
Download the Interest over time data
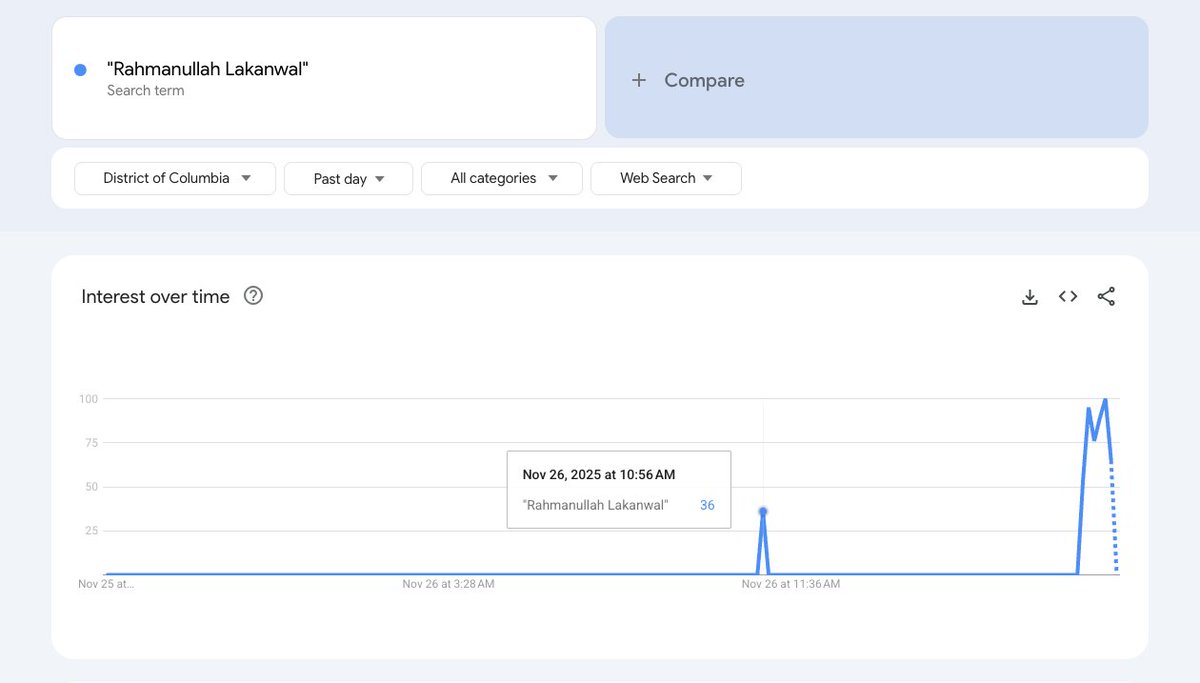pyautogui.click(x=1030, y=296)
